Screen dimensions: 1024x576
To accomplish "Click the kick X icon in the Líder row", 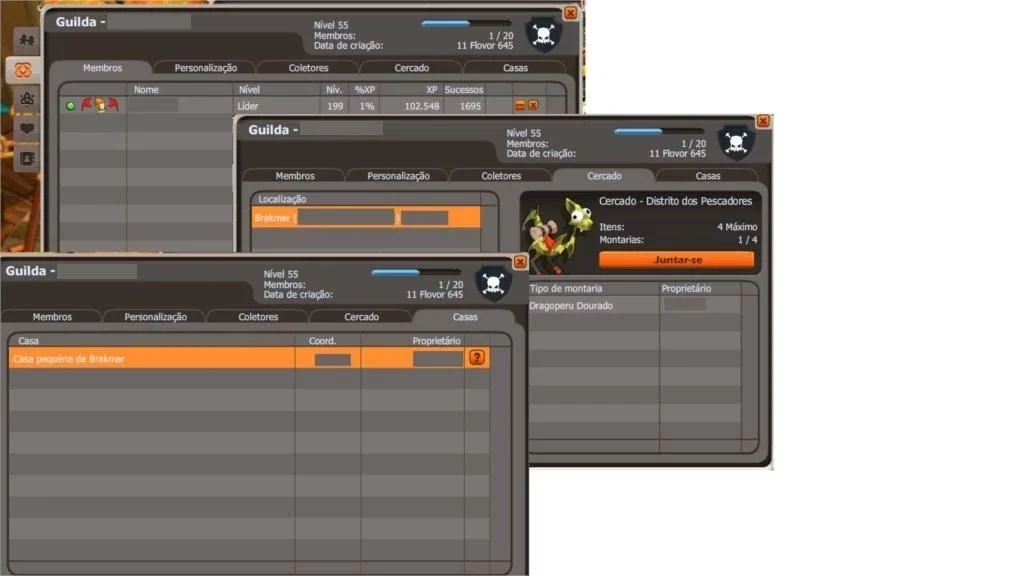I will (x=534, y=105).
